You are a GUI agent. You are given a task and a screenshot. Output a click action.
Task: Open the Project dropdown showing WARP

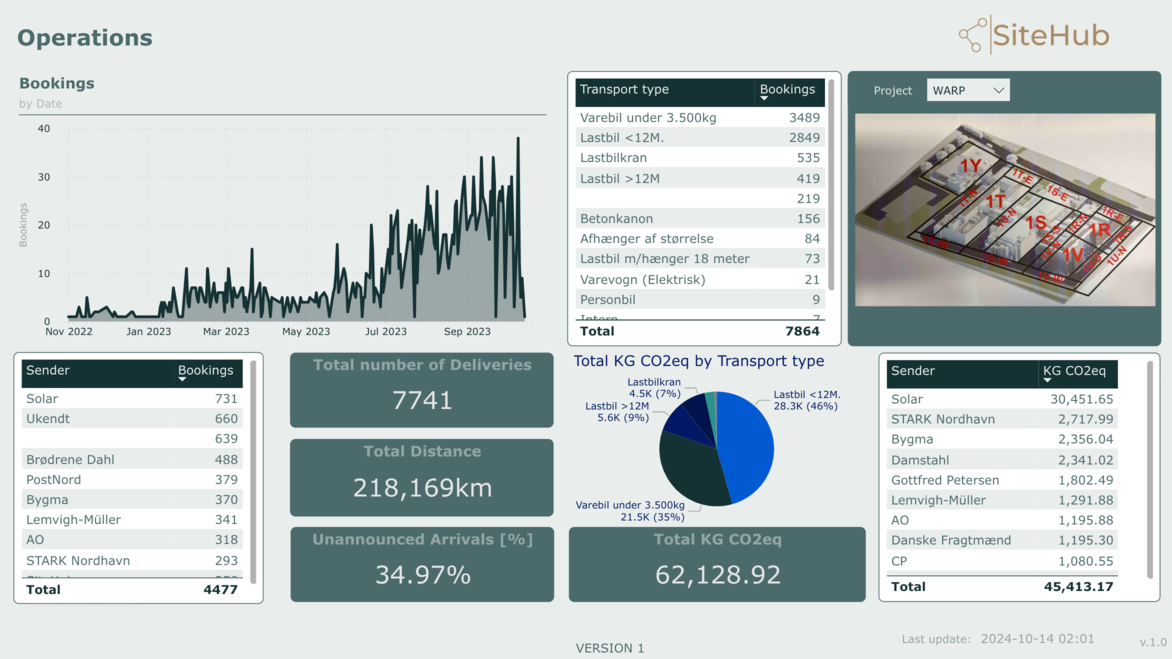(967, 90)
